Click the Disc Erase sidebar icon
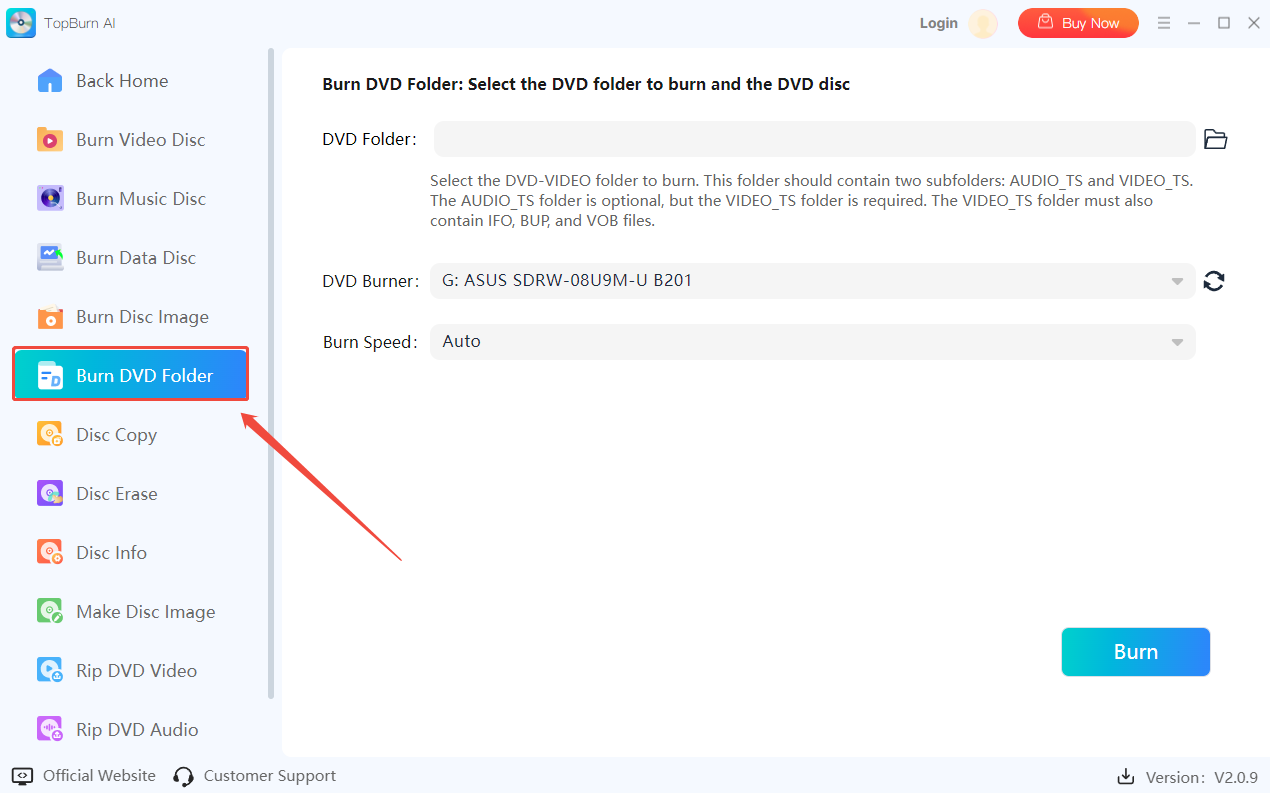 pyautogui.click(x=50, y=494)
